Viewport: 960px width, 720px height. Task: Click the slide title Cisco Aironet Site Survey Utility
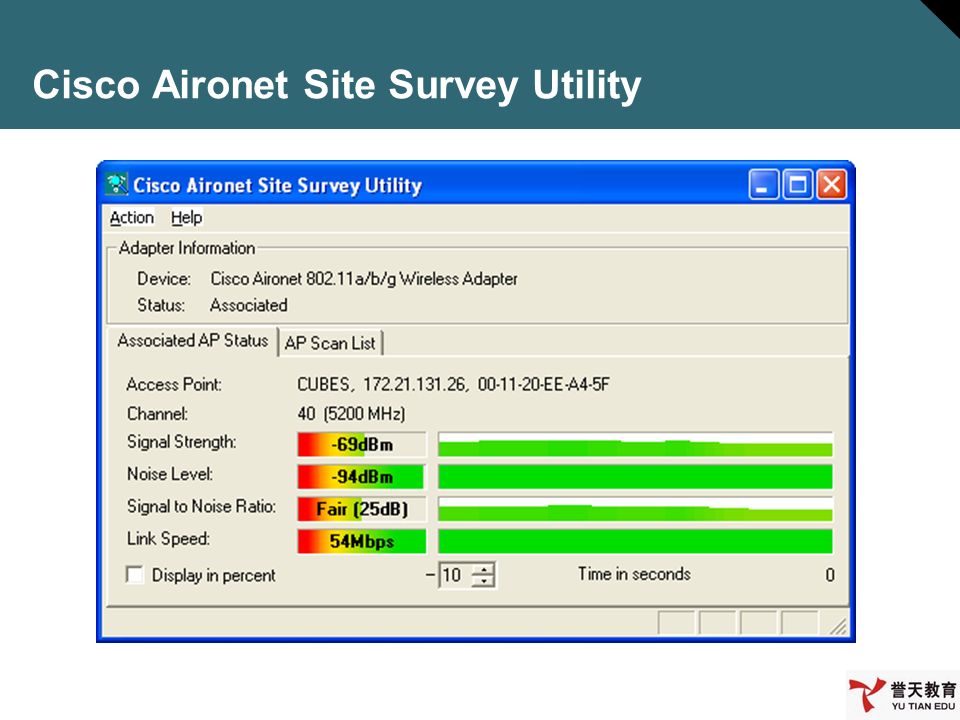pyautogui.click(x=337, y=85)
